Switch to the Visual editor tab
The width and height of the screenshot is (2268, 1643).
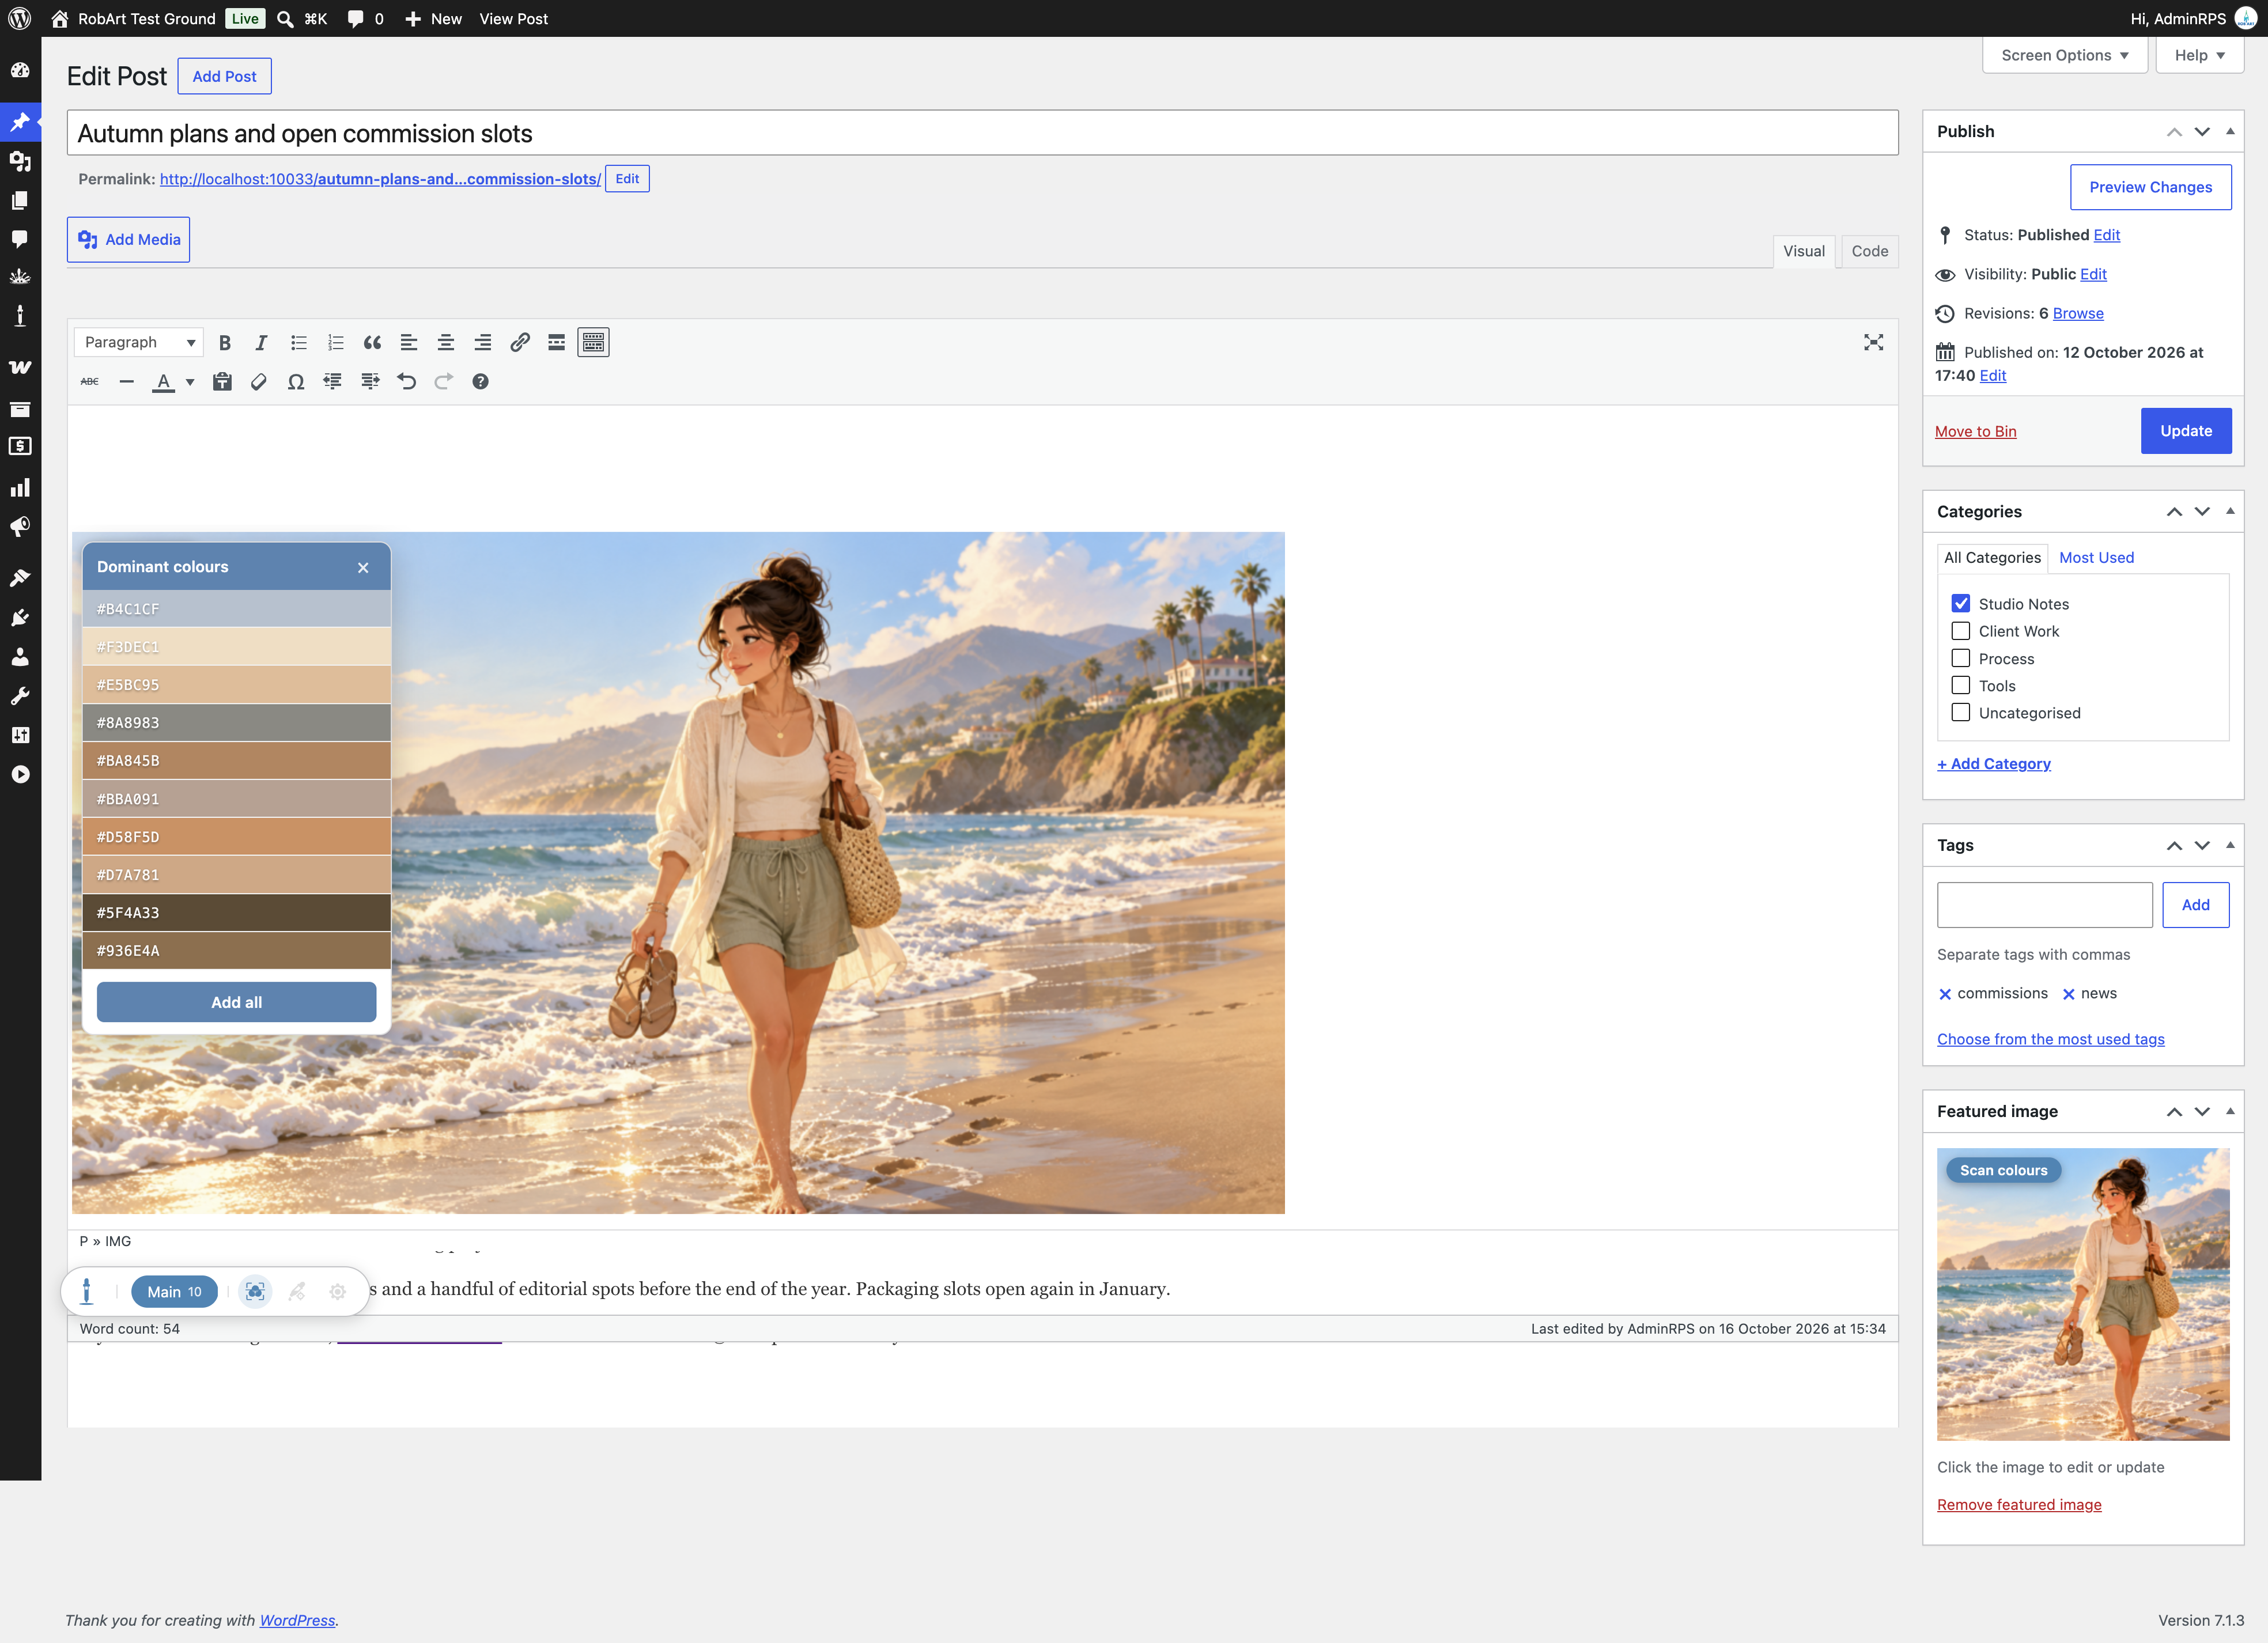(x=1803, y=251)
